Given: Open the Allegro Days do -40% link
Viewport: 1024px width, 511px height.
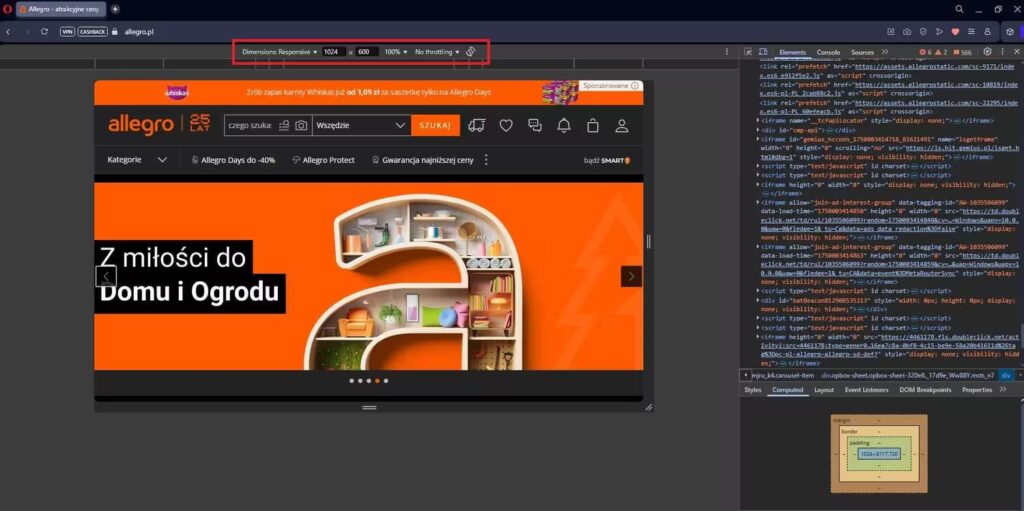Looking at the screenshot, I should (233, 159).
